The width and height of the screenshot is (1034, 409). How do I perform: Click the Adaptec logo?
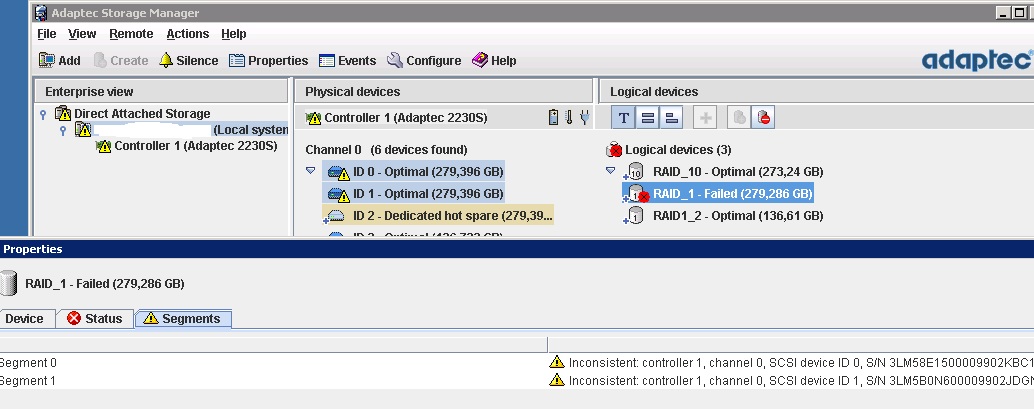click(x=977, y=60)
